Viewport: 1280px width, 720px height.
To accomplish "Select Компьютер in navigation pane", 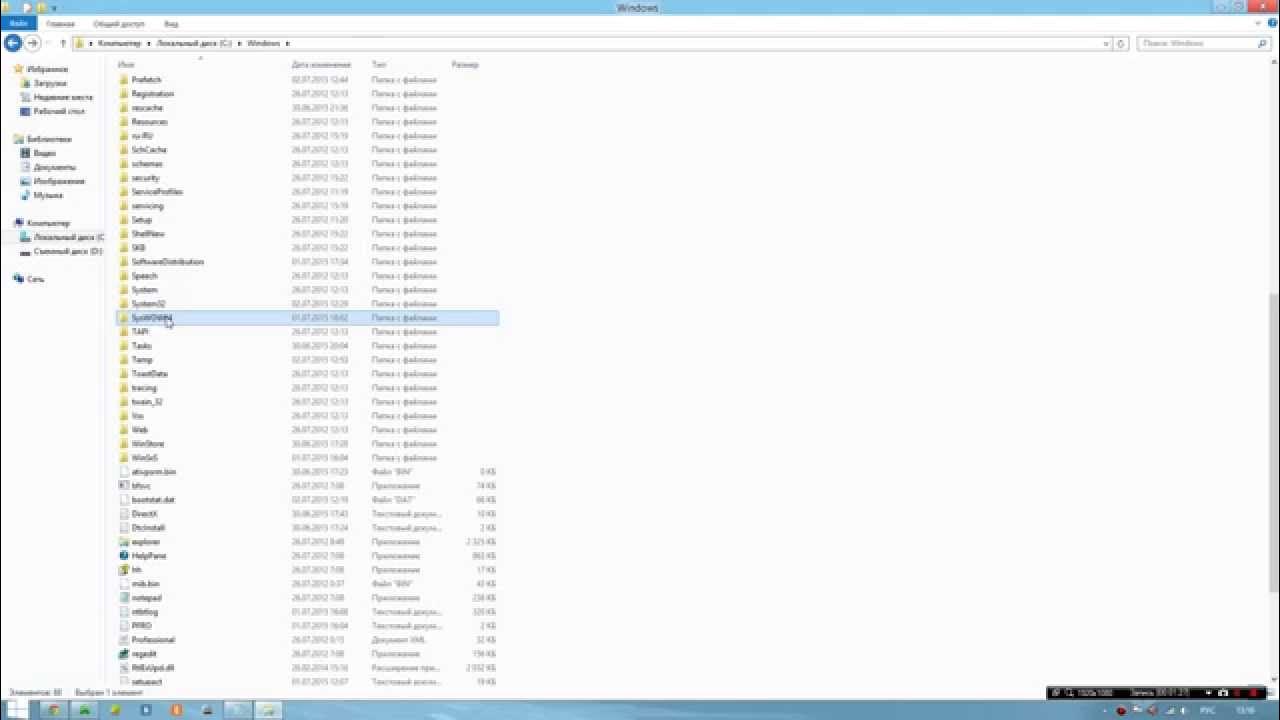I will point(48,223).
